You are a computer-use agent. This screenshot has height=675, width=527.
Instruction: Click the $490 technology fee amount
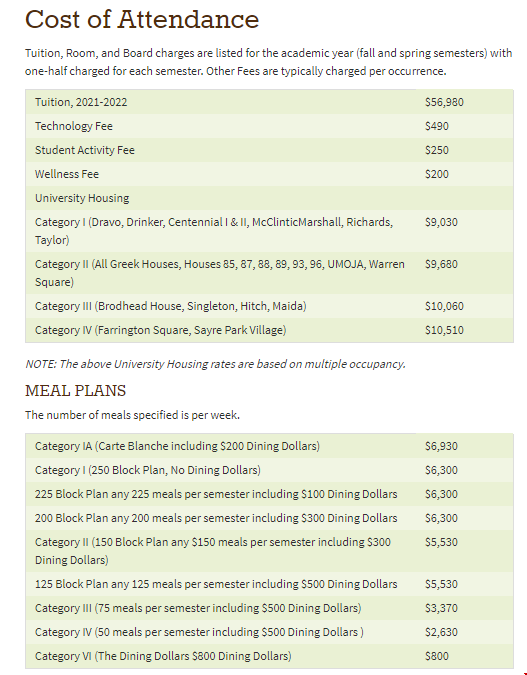point(437,126)
